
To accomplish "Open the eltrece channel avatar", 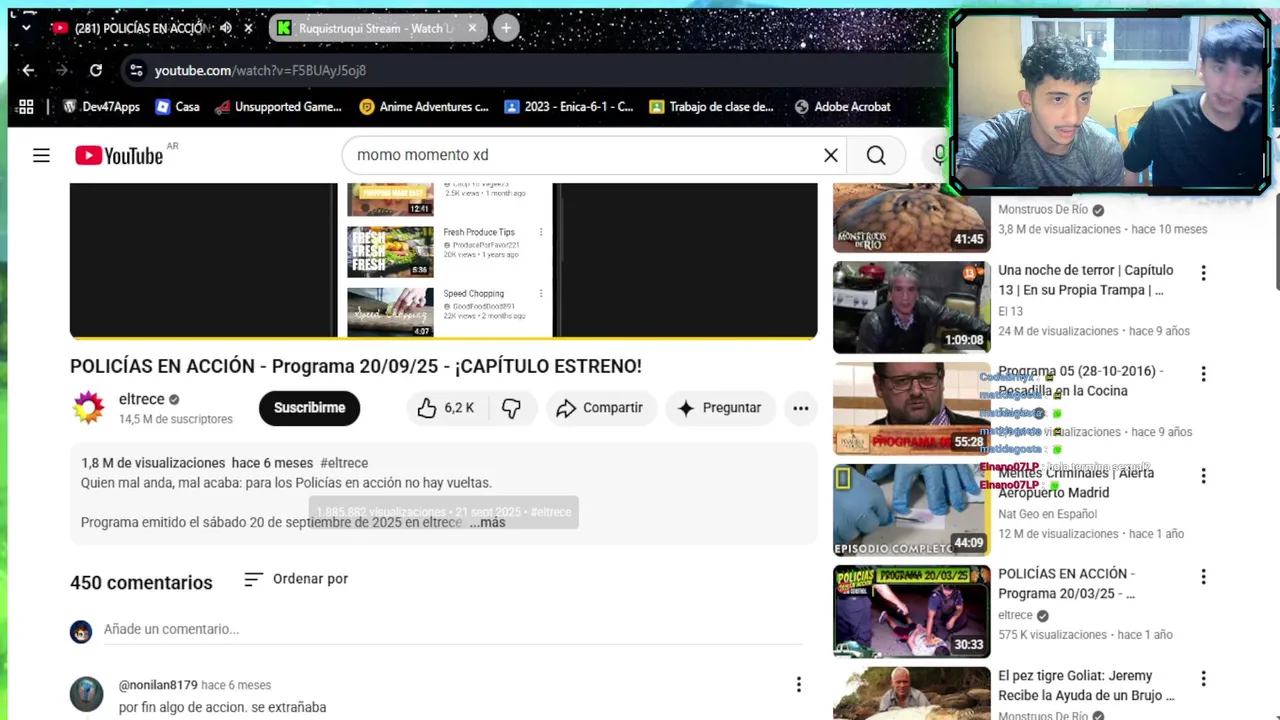I will pos(88,408).
